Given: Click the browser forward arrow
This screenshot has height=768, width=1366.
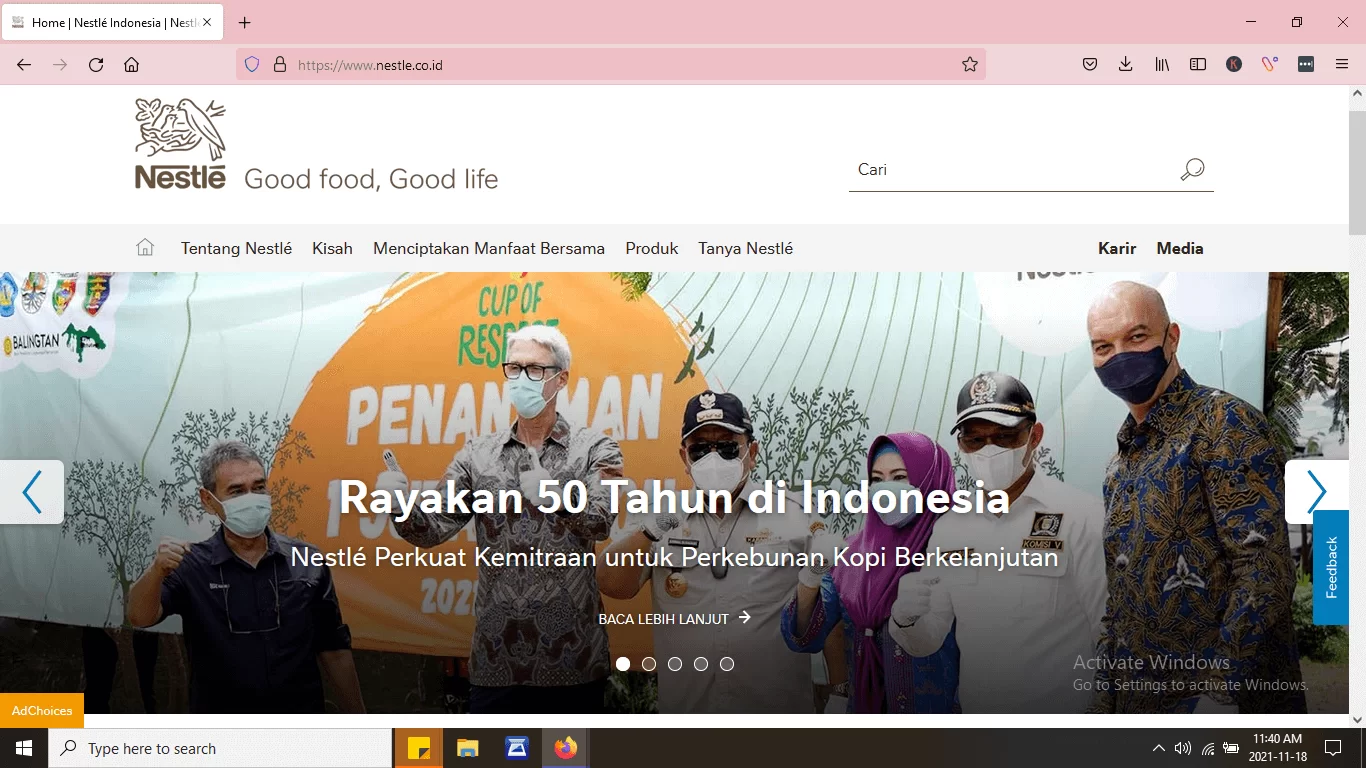Looking at the screenshot, I should click(60, 64).
